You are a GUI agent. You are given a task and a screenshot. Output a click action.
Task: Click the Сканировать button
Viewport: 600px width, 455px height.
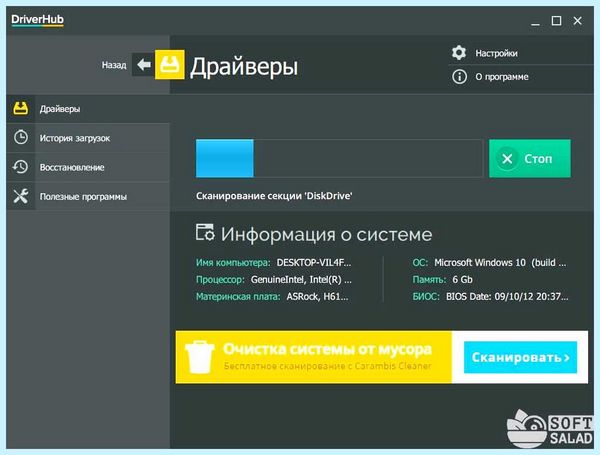(x=520, y=357)
